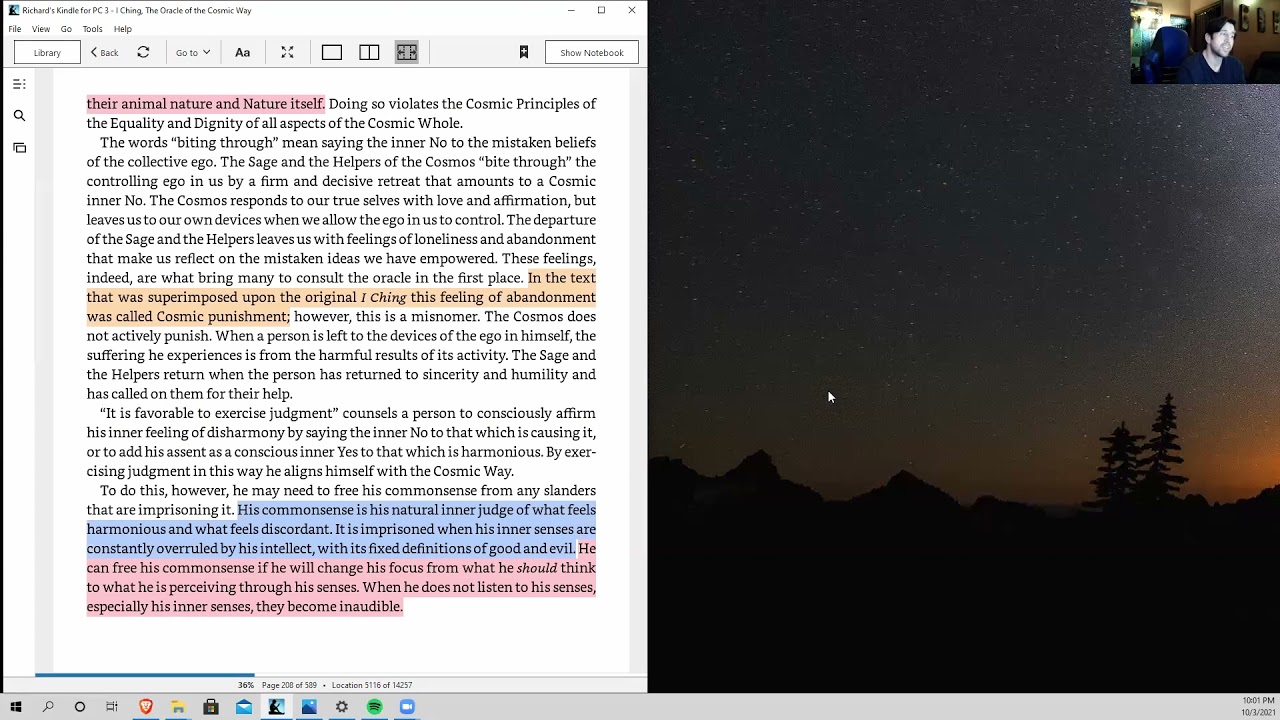Open File Explorer from the taskbar

[178, 707]
